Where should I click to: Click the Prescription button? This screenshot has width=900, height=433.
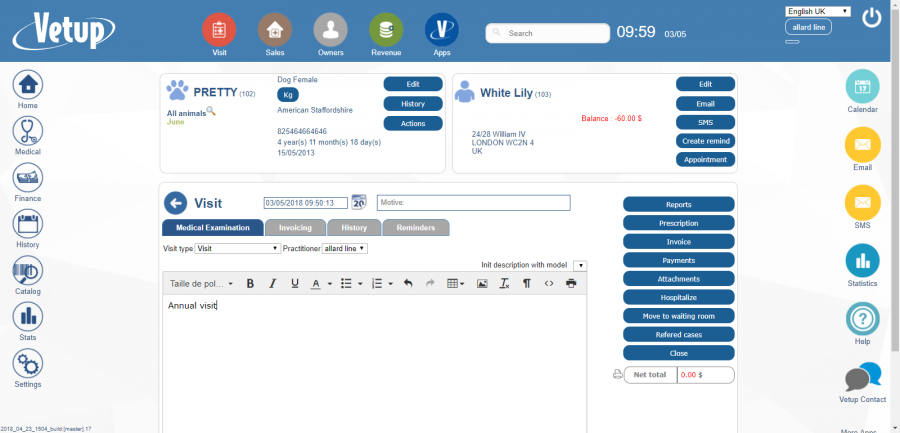coord(678,223)
